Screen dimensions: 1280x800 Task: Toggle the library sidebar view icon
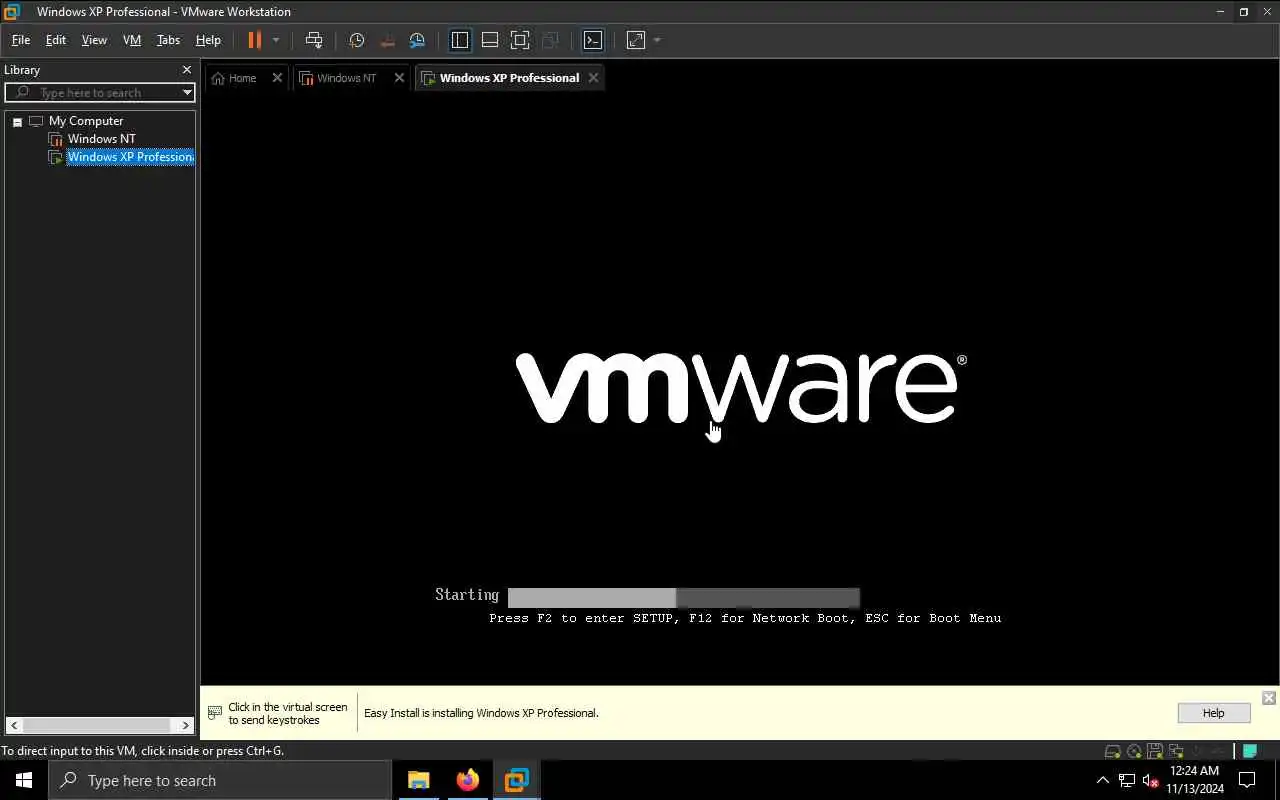460,40
